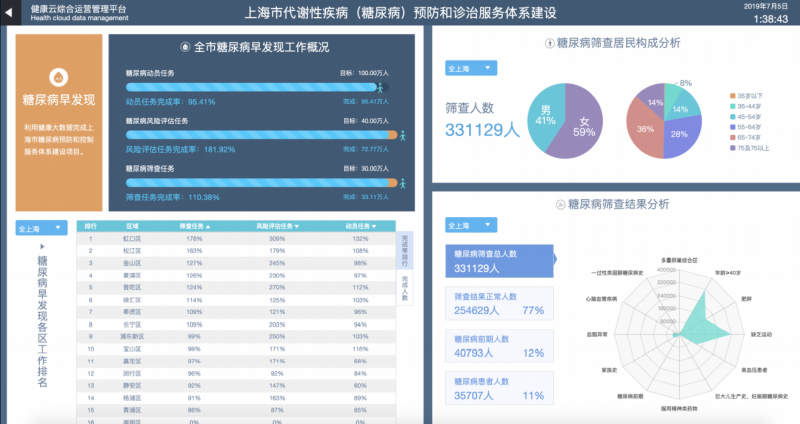This screenshot has width=800, height=424.
Task: Select the 糖尿病前期人数 40793人 card
Action: coord(497,346)
